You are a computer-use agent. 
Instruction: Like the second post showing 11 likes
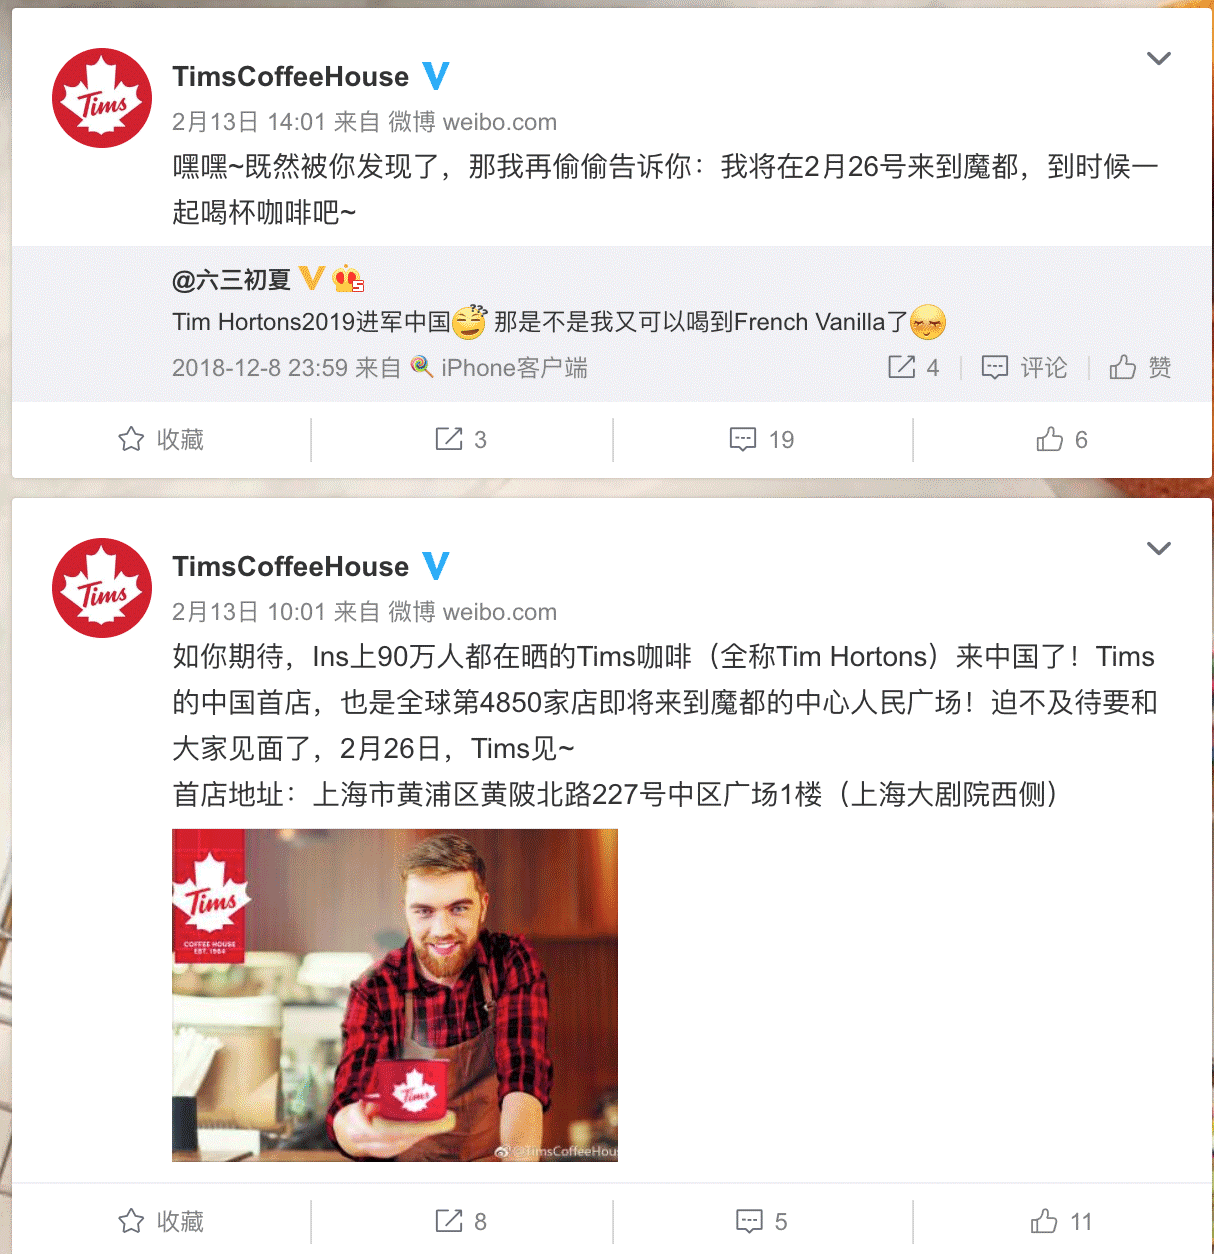click(1062, 1222)
